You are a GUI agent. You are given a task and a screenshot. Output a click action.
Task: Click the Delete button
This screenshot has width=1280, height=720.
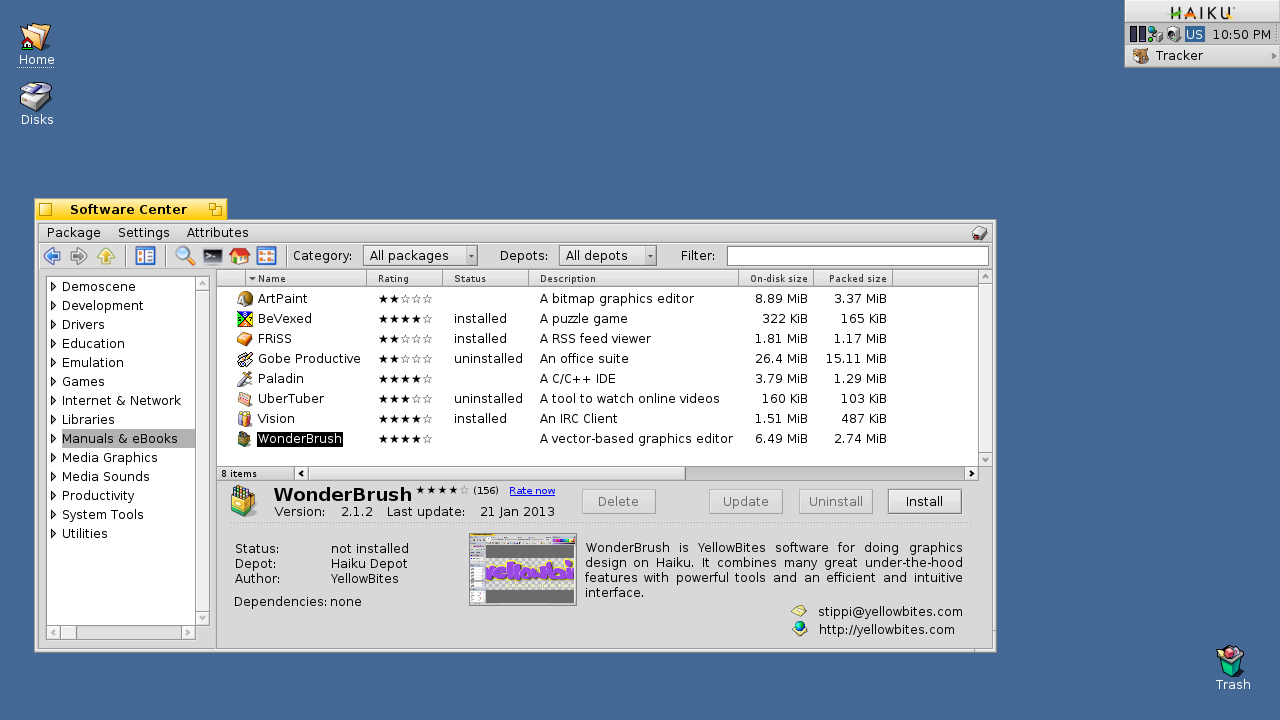(618, 502)
